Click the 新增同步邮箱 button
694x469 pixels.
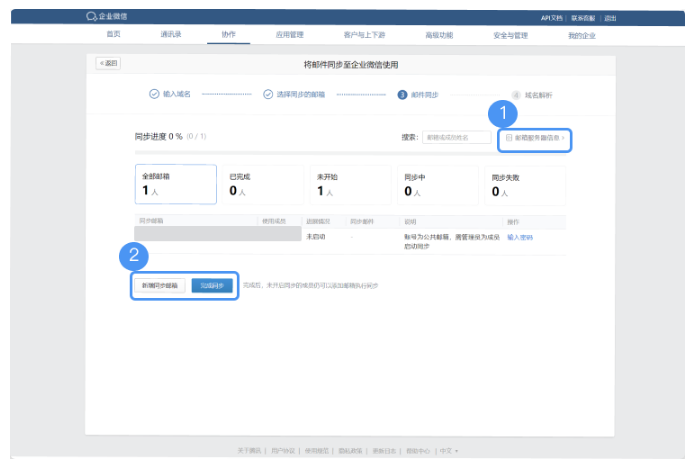(x=160, y=286)
